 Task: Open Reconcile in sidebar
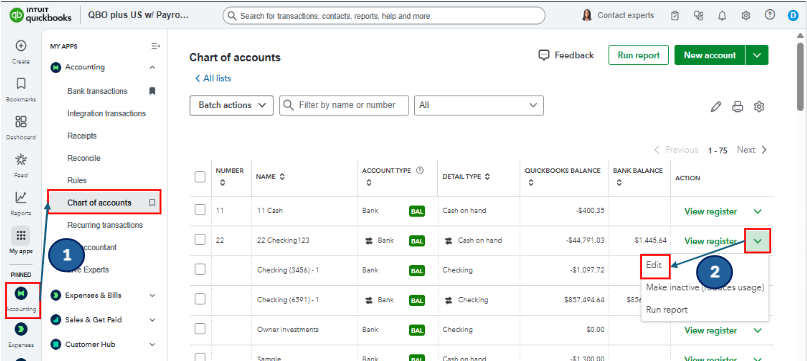coord(84,158)
